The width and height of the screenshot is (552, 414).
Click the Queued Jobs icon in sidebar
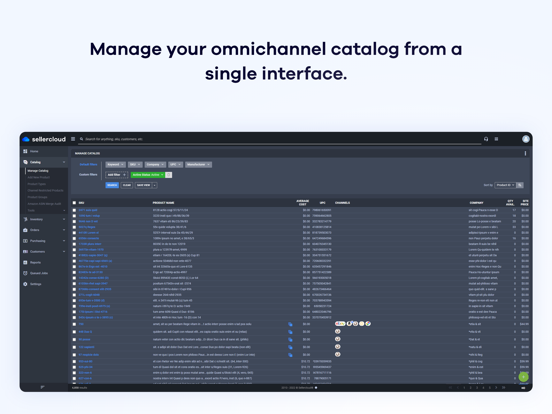pyautogui.click(x=25, y=273)
